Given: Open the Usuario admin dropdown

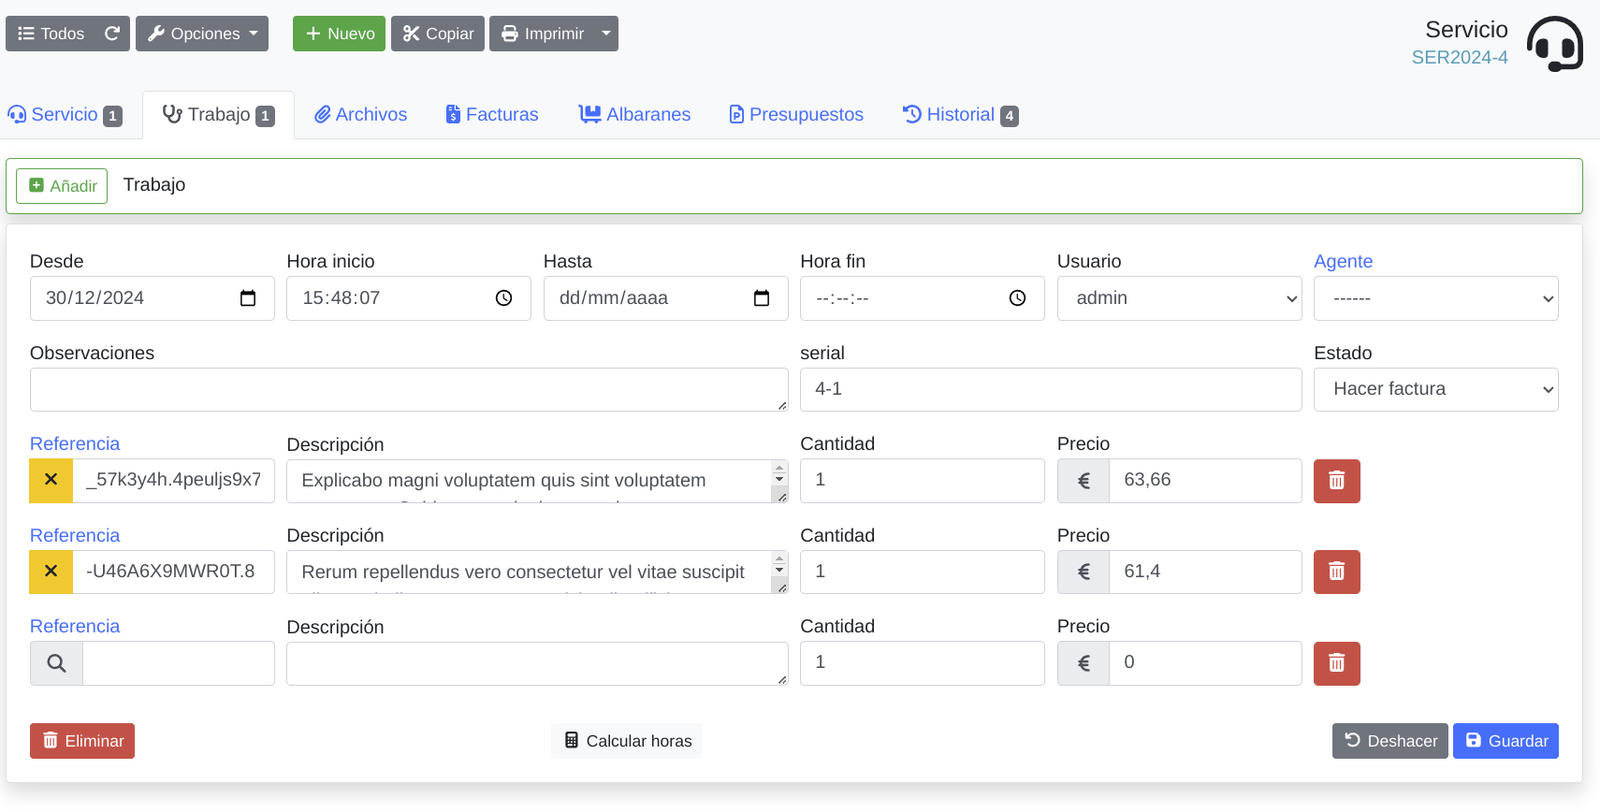Looking at the screenshot, I should coord(1179,298).
